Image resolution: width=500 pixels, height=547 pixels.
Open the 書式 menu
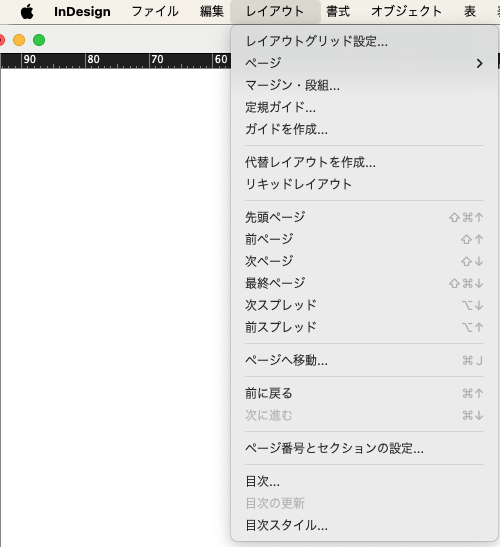pos(338,12)
